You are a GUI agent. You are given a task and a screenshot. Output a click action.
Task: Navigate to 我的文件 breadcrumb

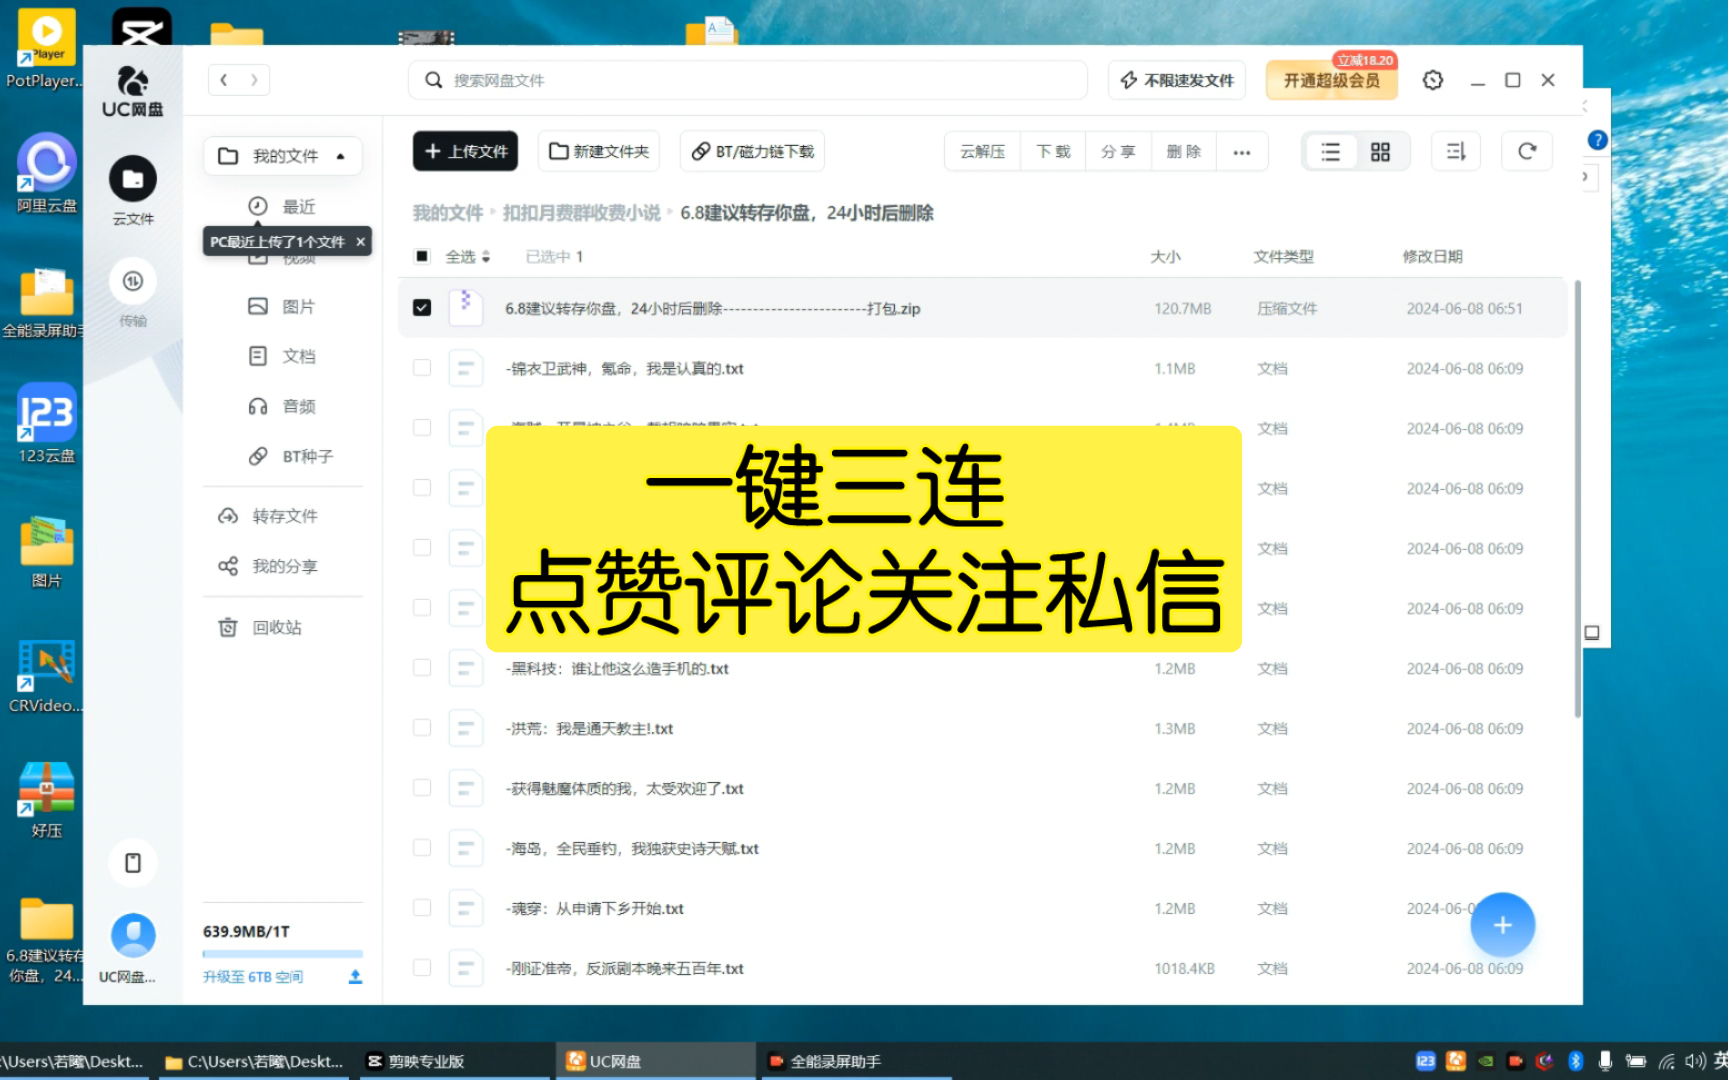point(448,213)
